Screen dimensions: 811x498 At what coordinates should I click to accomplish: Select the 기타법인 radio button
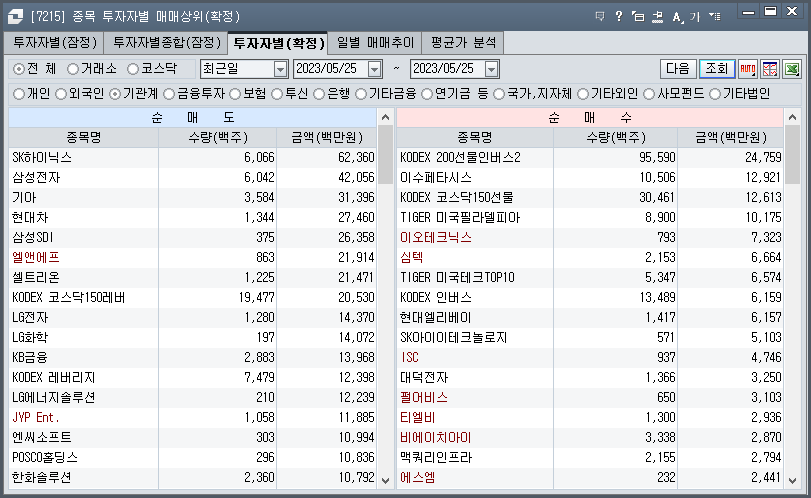pyautogui.click(x=715, y=94)
